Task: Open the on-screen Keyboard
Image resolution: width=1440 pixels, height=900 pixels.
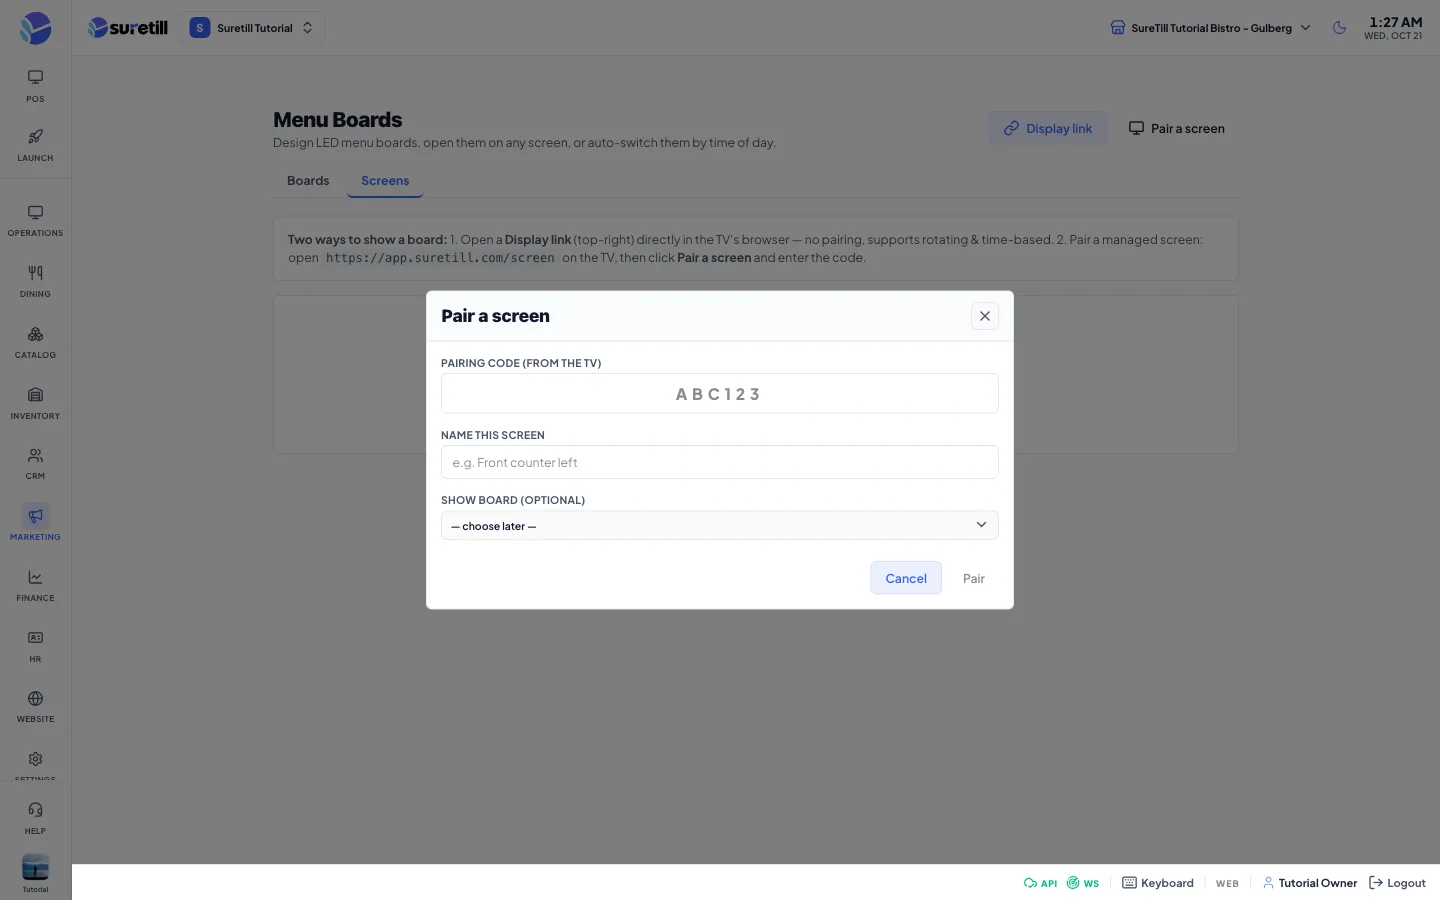Action: (1158, 883)
